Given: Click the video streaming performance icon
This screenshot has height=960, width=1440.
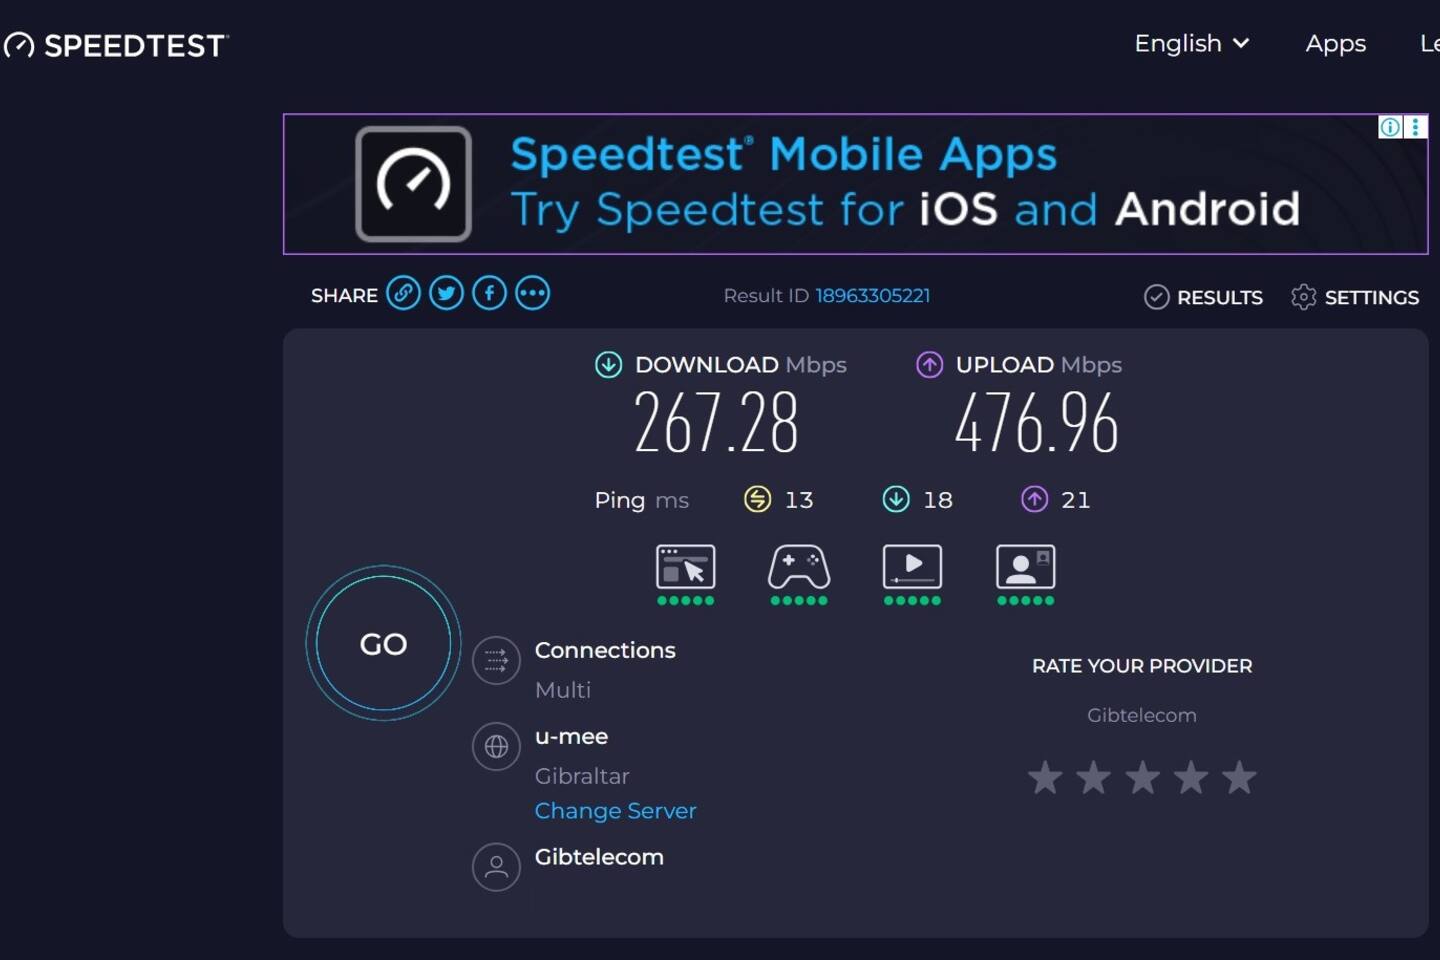Looking at the screenshot, I should pyautogui.click(x=912, y=568).
